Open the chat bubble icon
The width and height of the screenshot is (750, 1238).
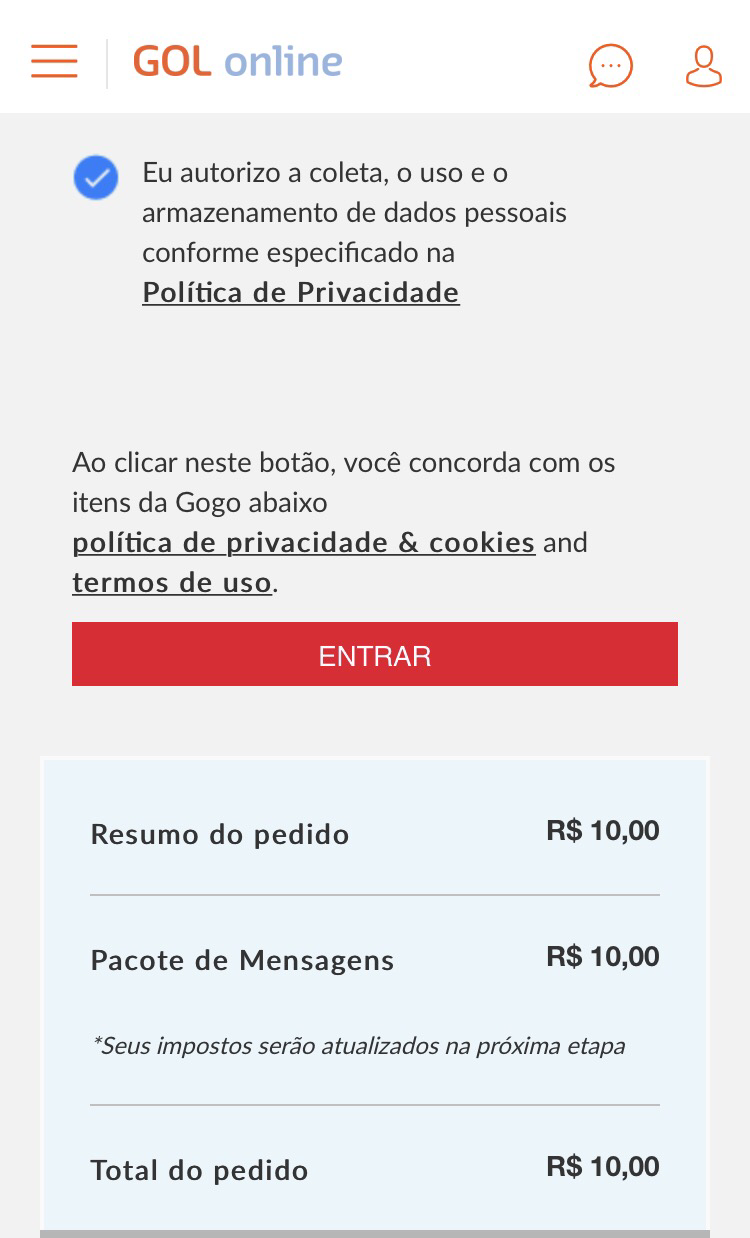tap(610, 67)
